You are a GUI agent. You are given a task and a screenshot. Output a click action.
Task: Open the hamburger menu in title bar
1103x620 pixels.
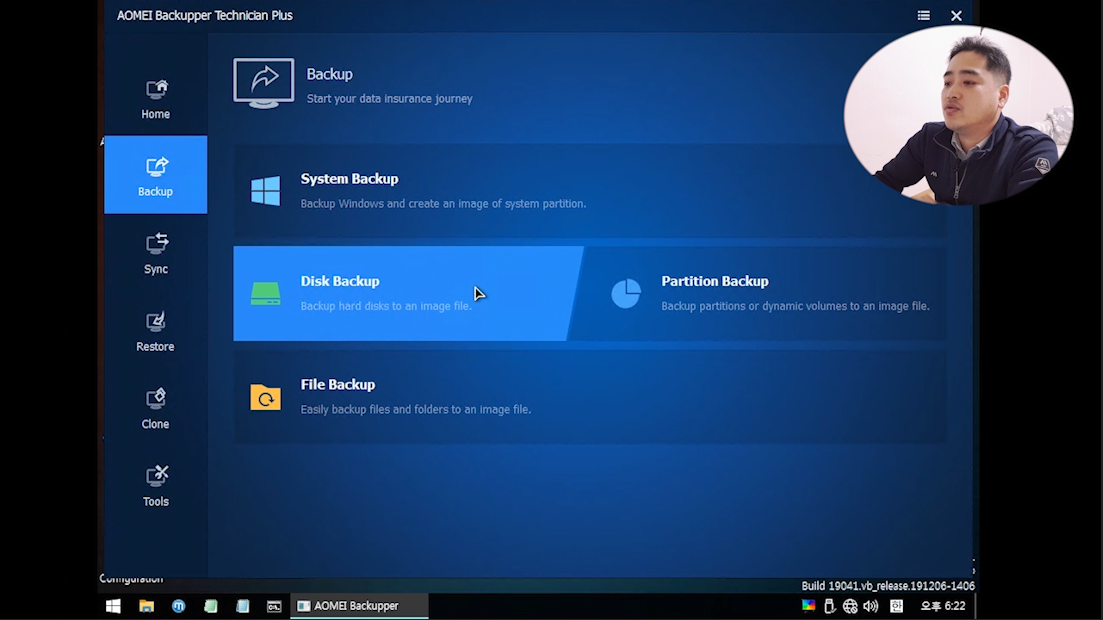tap(924, 15)
